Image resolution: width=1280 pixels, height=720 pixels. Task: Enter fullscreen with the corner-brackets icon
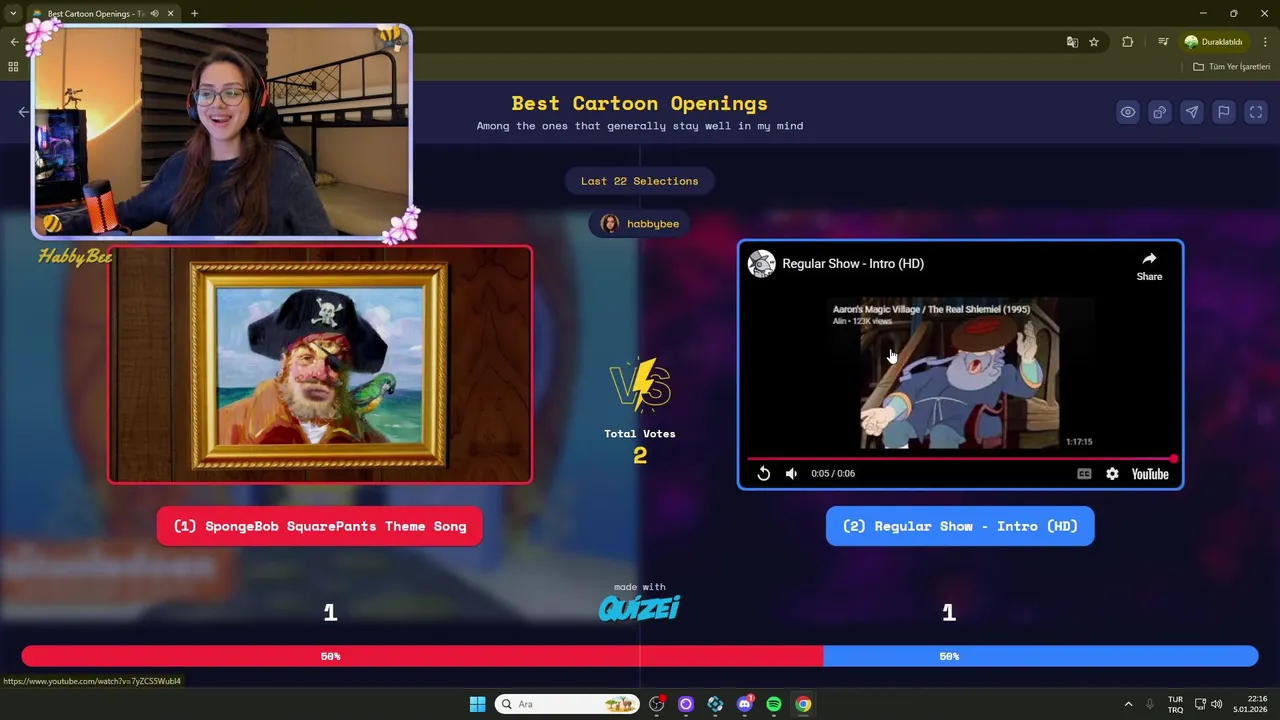coord(1256,112)
